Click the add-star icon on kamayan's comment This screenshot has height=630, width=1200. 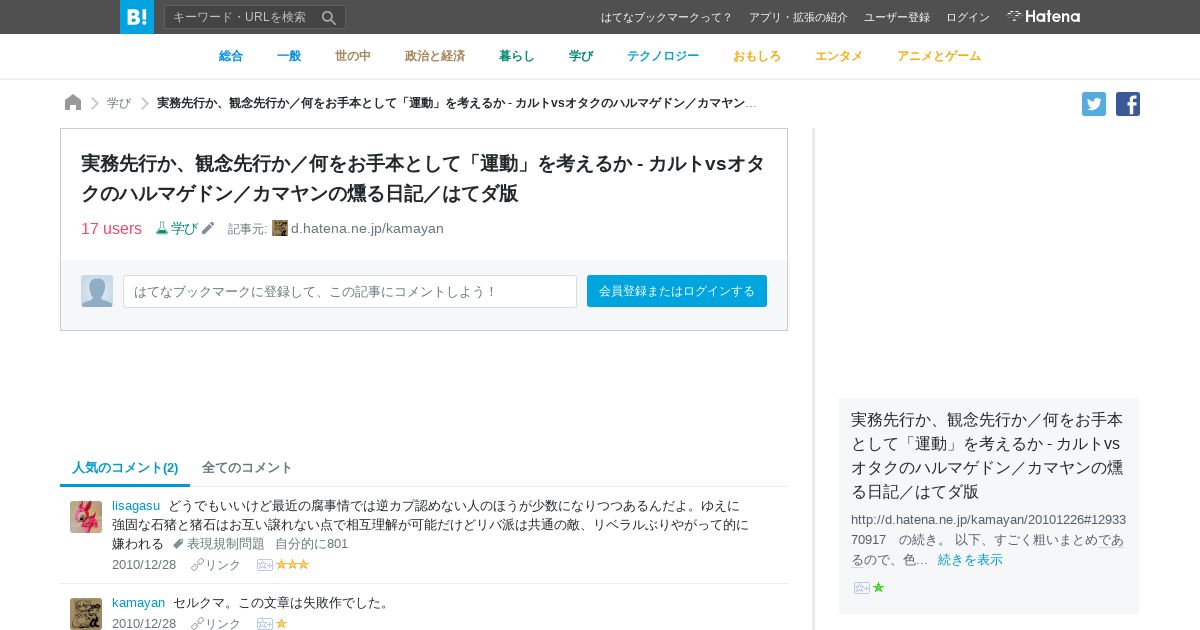(265, 624)
